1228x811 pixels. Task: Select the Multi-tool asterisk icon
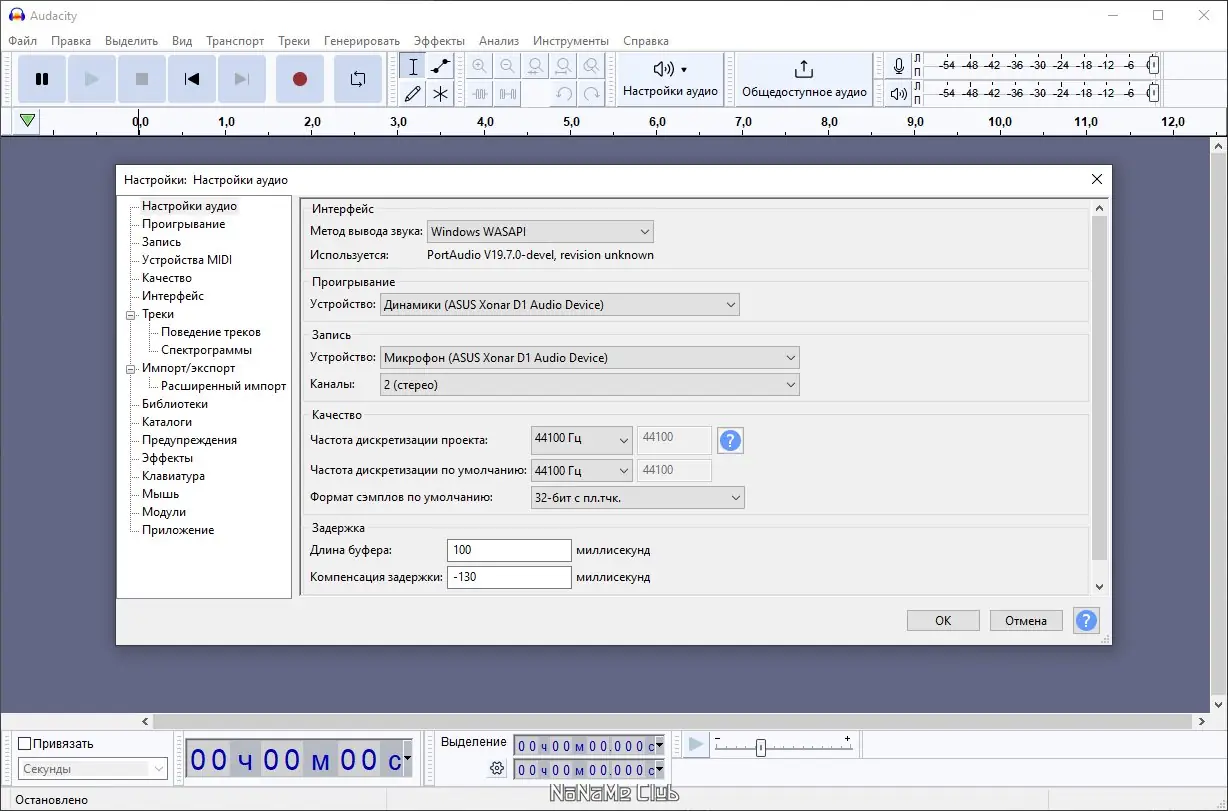tap(440, 94)
